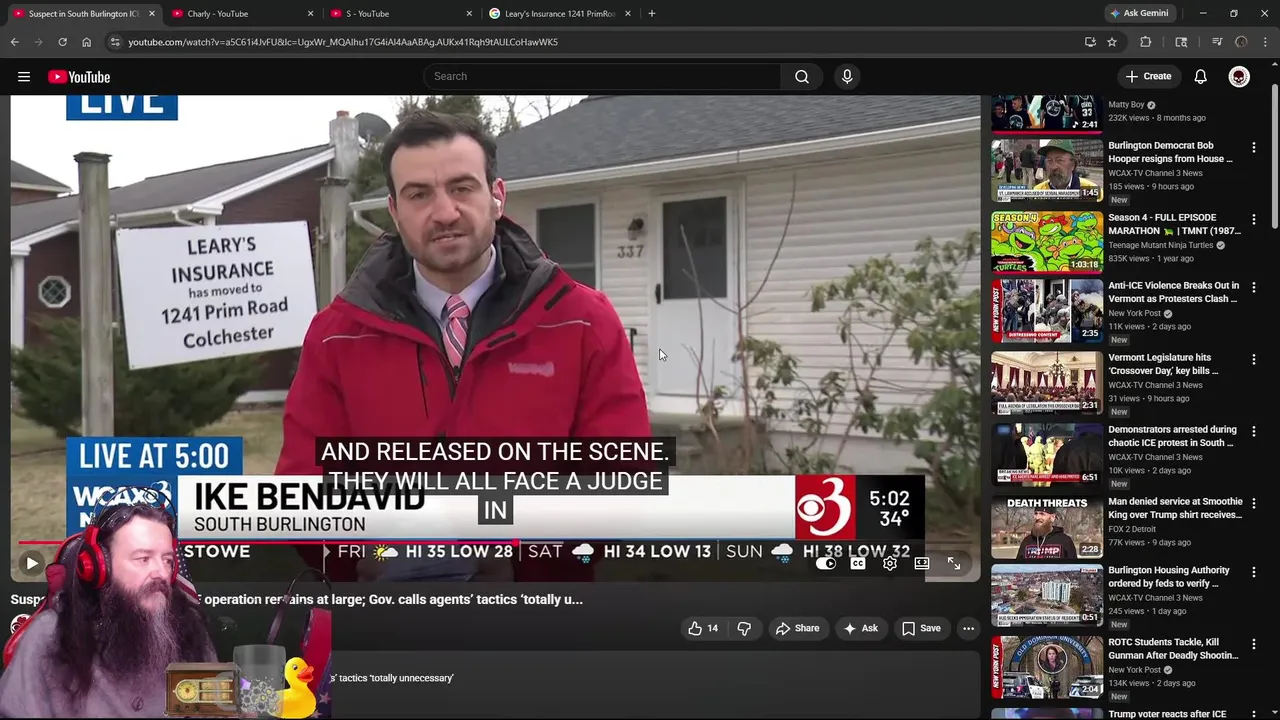The image size is (1280, 720).
Task: Switch to theater mode
Action: [922, 564]
